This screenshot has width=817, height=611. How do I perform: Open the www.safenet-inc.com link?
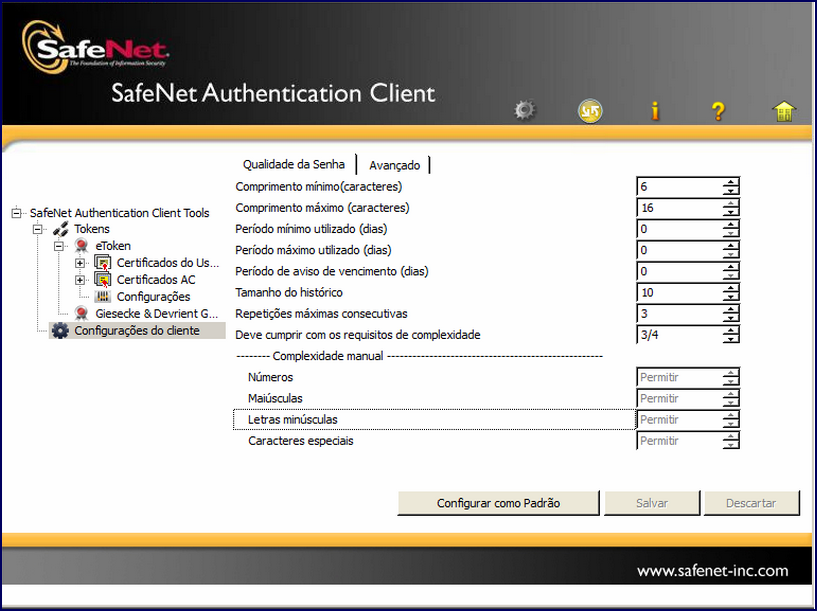pyautogui.click(x=712, y=571)
